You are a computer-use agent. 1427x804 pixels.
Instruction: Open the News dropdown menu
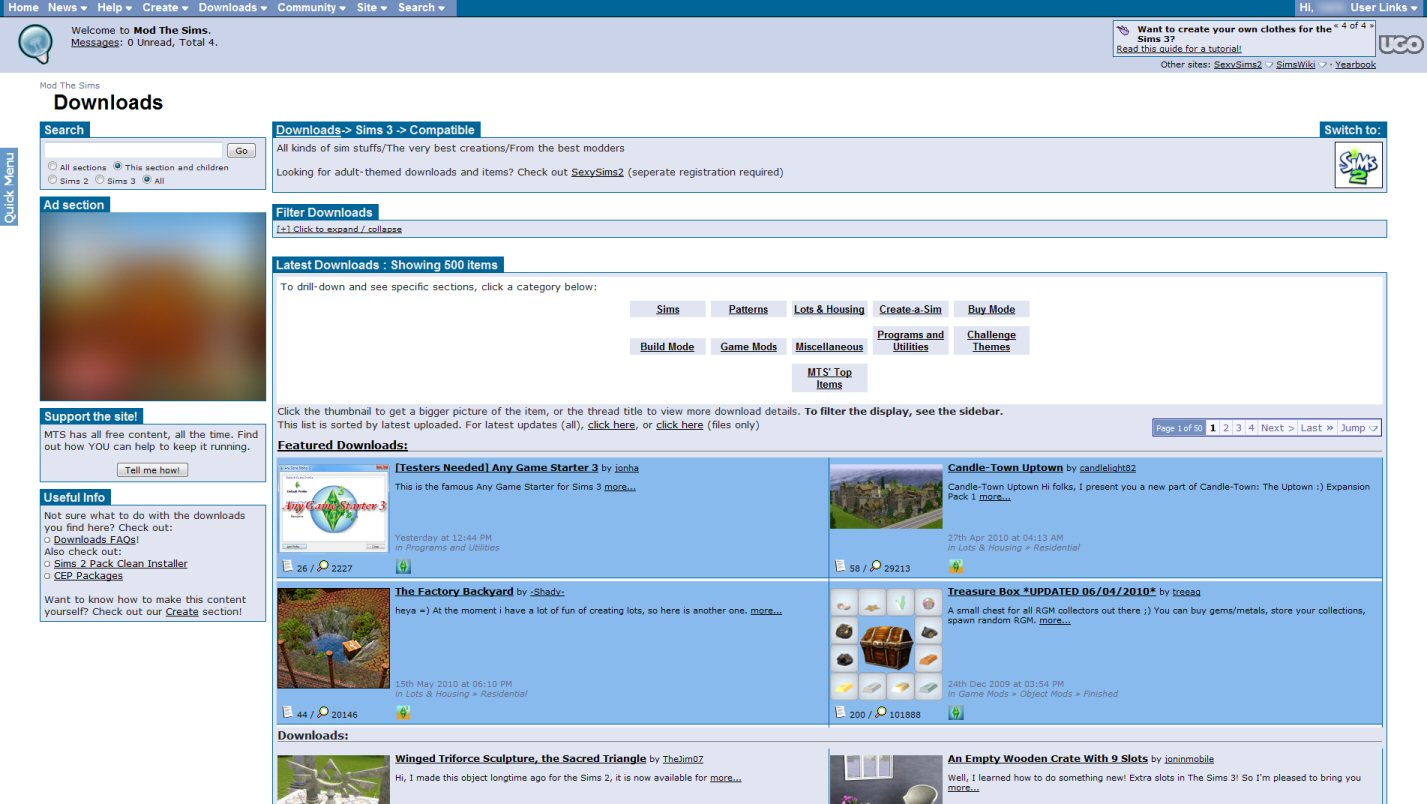click(67, 7)
